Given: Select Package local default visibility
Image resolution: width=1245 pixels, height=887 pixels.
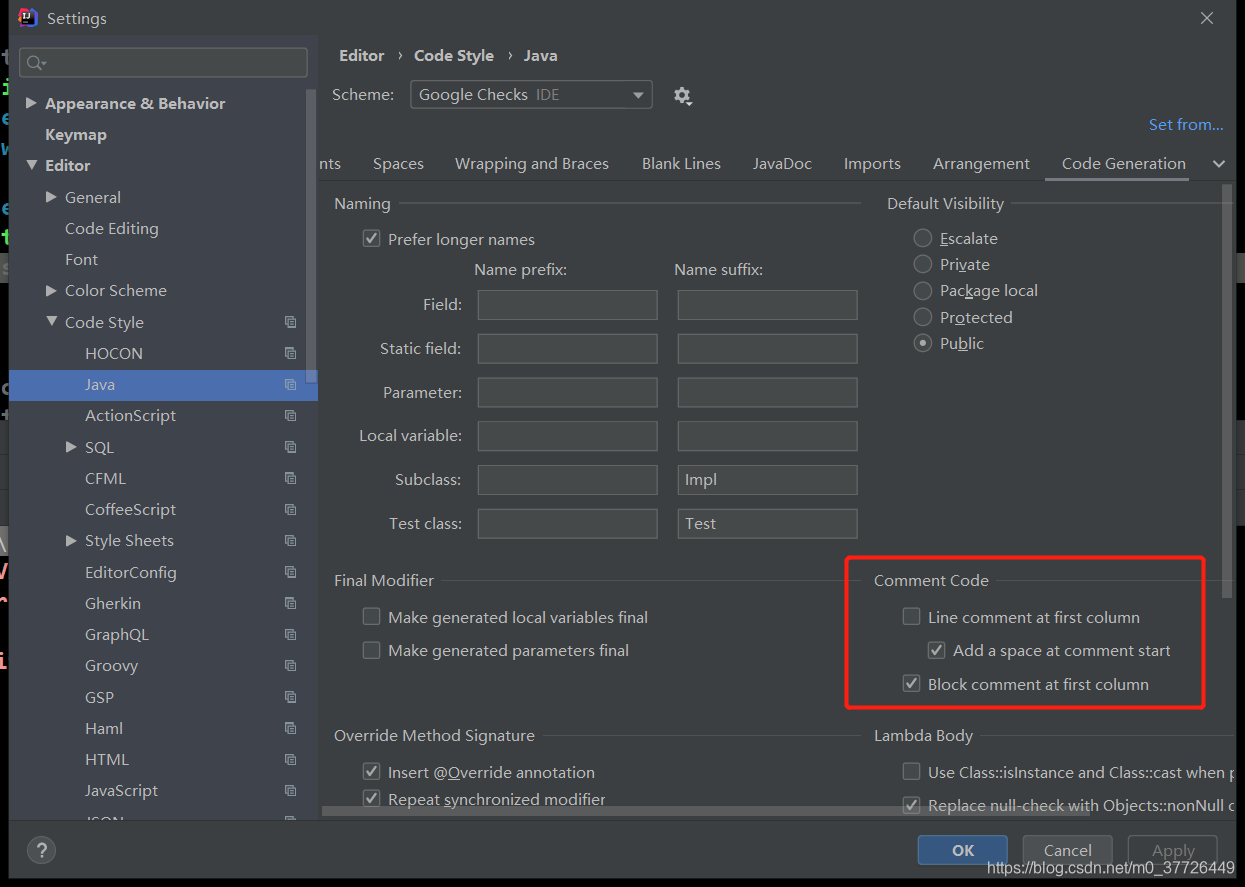Looking at the screenshot, I should 923,290.
